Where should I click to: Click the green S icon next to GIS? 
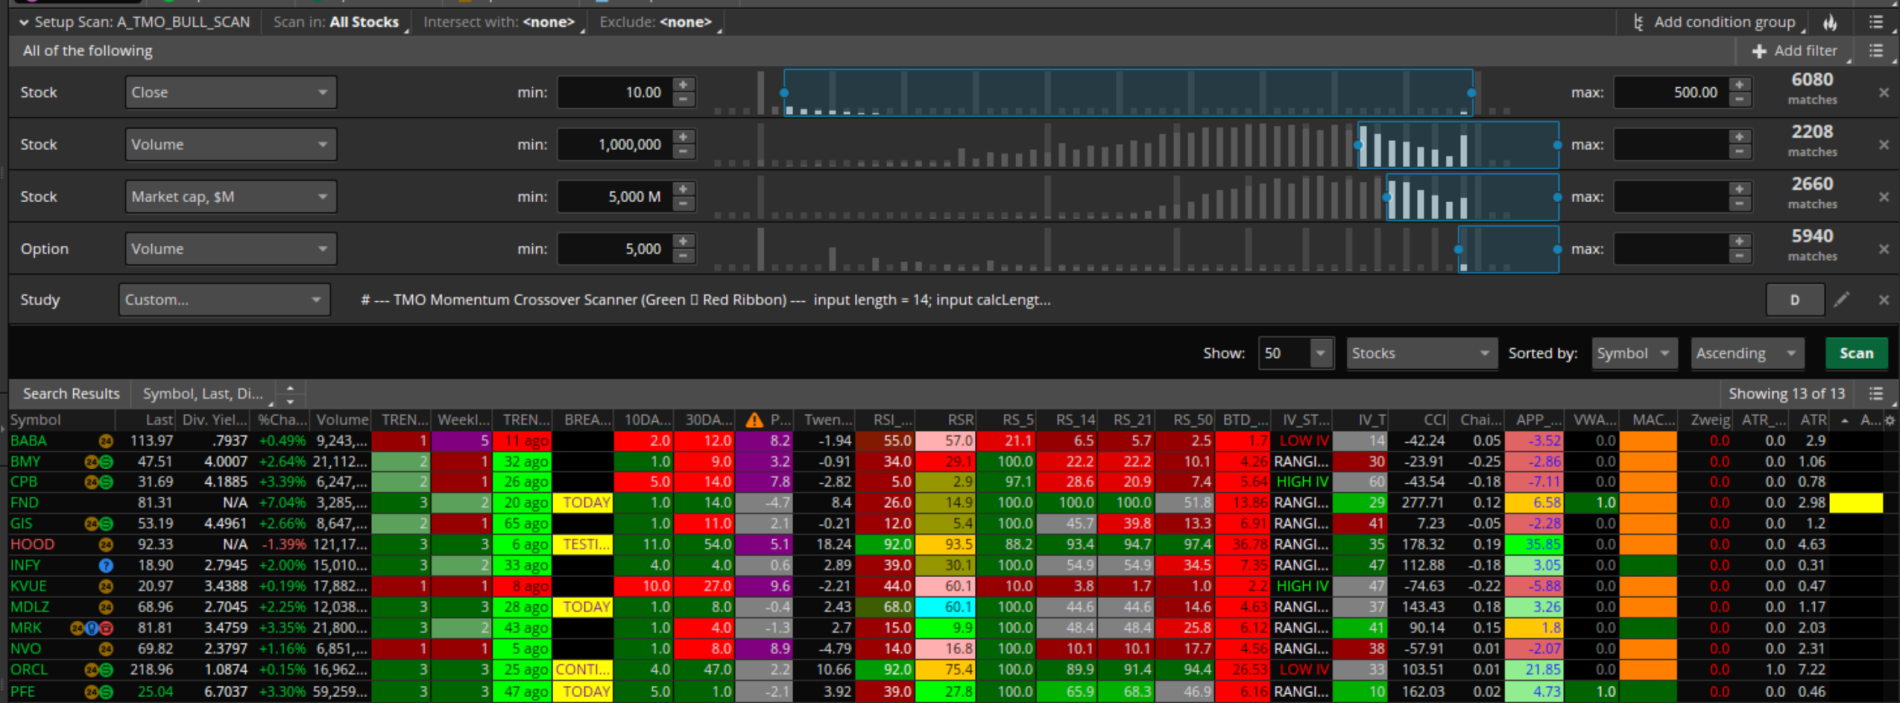106,524
